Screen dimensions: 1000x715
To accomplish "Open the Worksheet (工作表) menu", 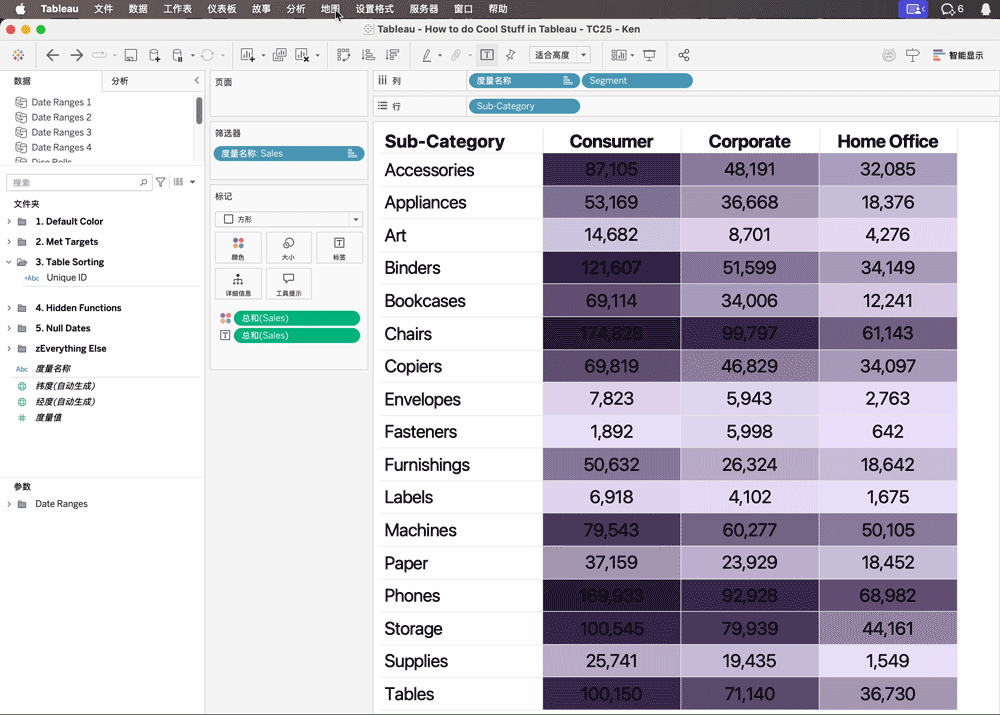I will [177, 9].
